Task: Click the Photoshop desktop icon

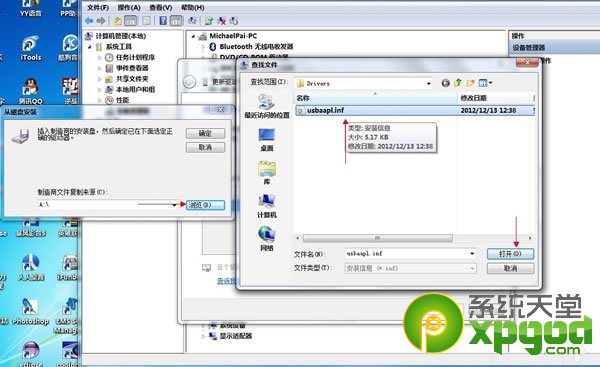Action: tap(30, 312)
